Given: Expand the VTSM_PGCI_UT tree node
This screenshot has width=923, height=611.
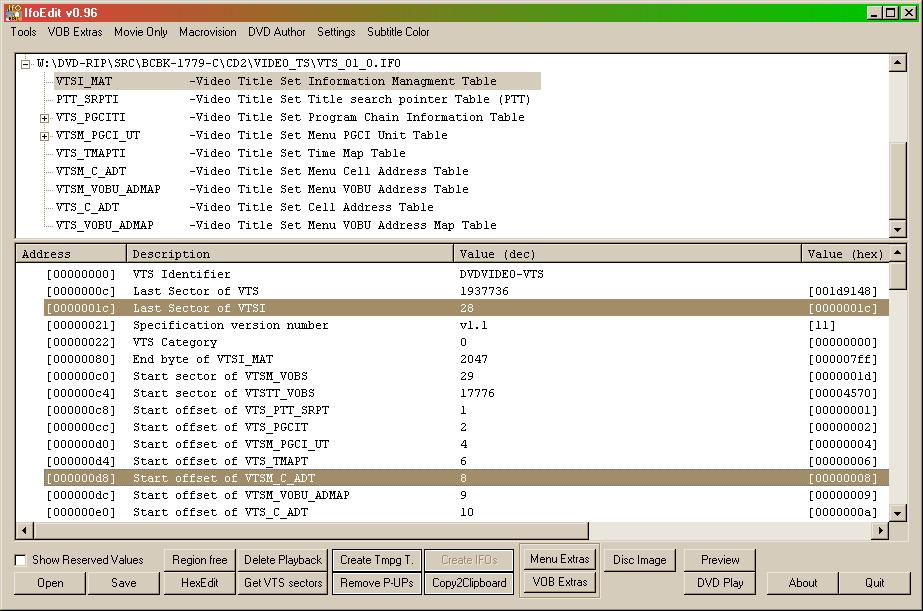Looking at the screenshot, I should tap(44, 136).
